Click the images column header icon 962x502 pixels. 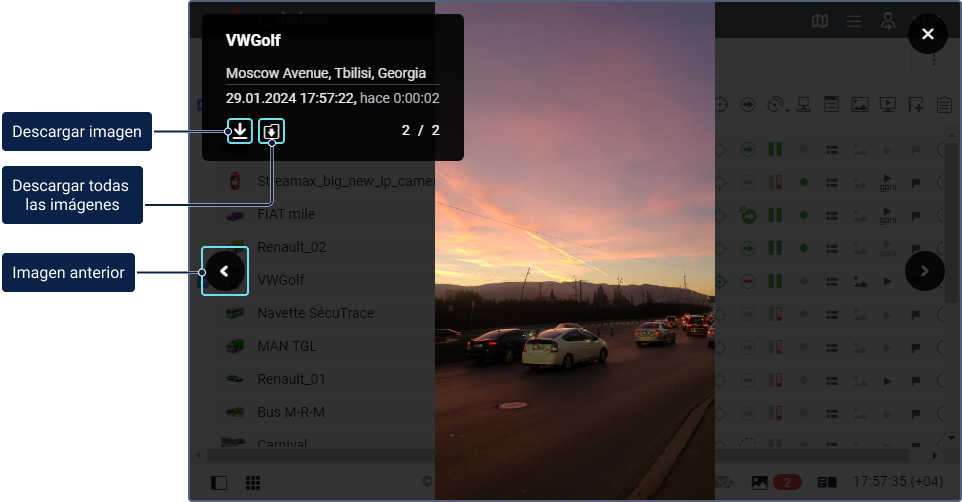860,105
